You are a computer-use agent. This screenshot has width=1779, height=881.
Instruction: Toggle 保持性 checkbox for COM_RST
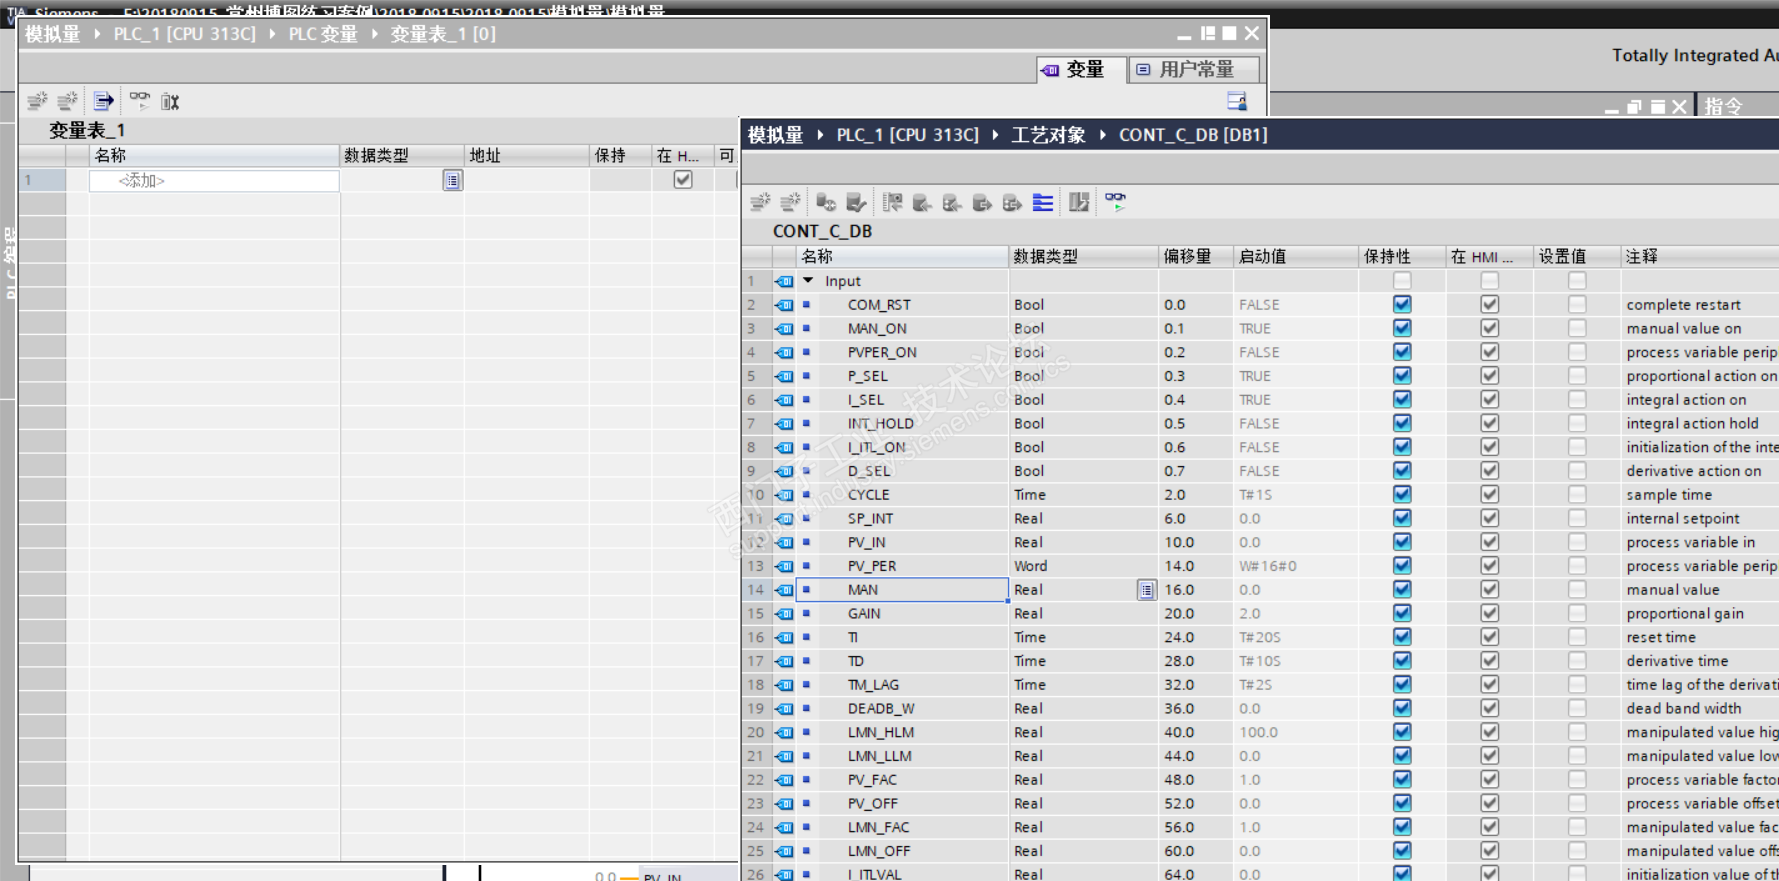[1402, 304]
